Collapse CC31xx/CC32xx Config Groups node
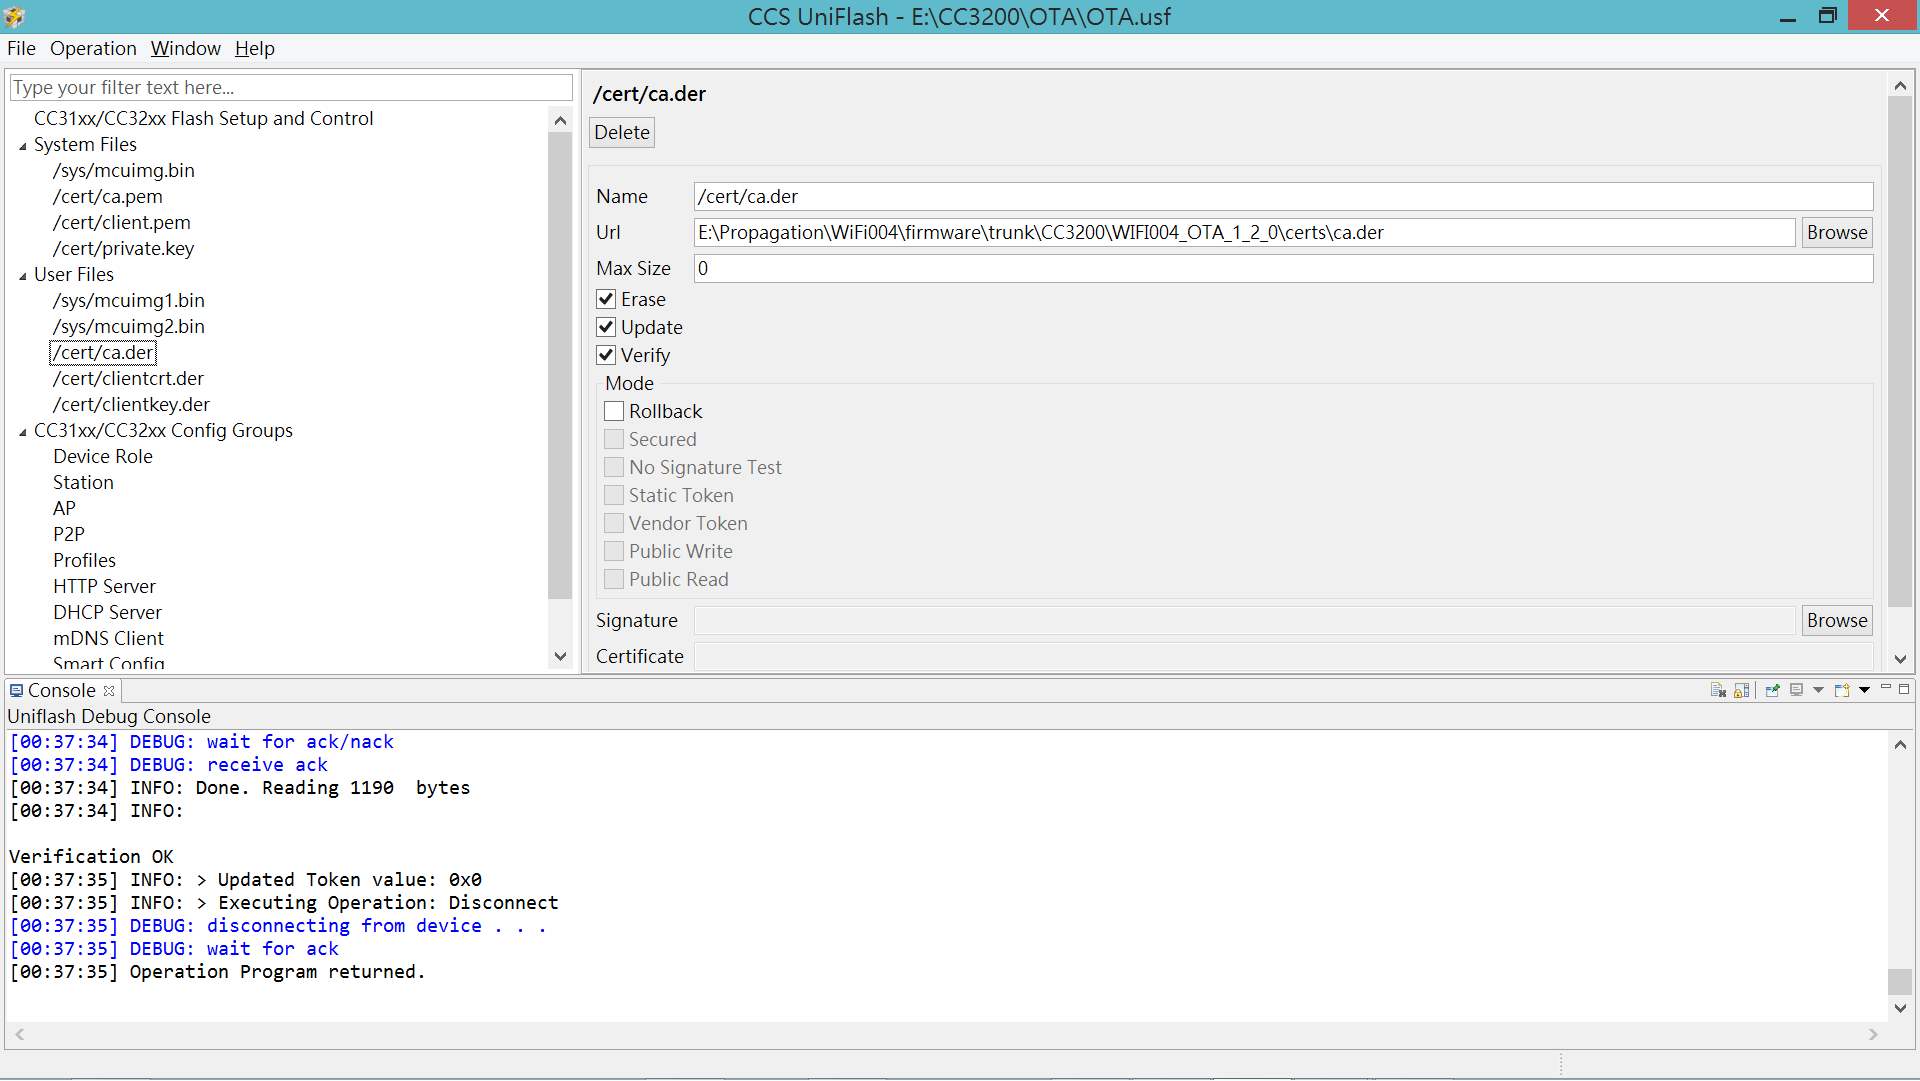1920x1081 pixels. [23, 432]
